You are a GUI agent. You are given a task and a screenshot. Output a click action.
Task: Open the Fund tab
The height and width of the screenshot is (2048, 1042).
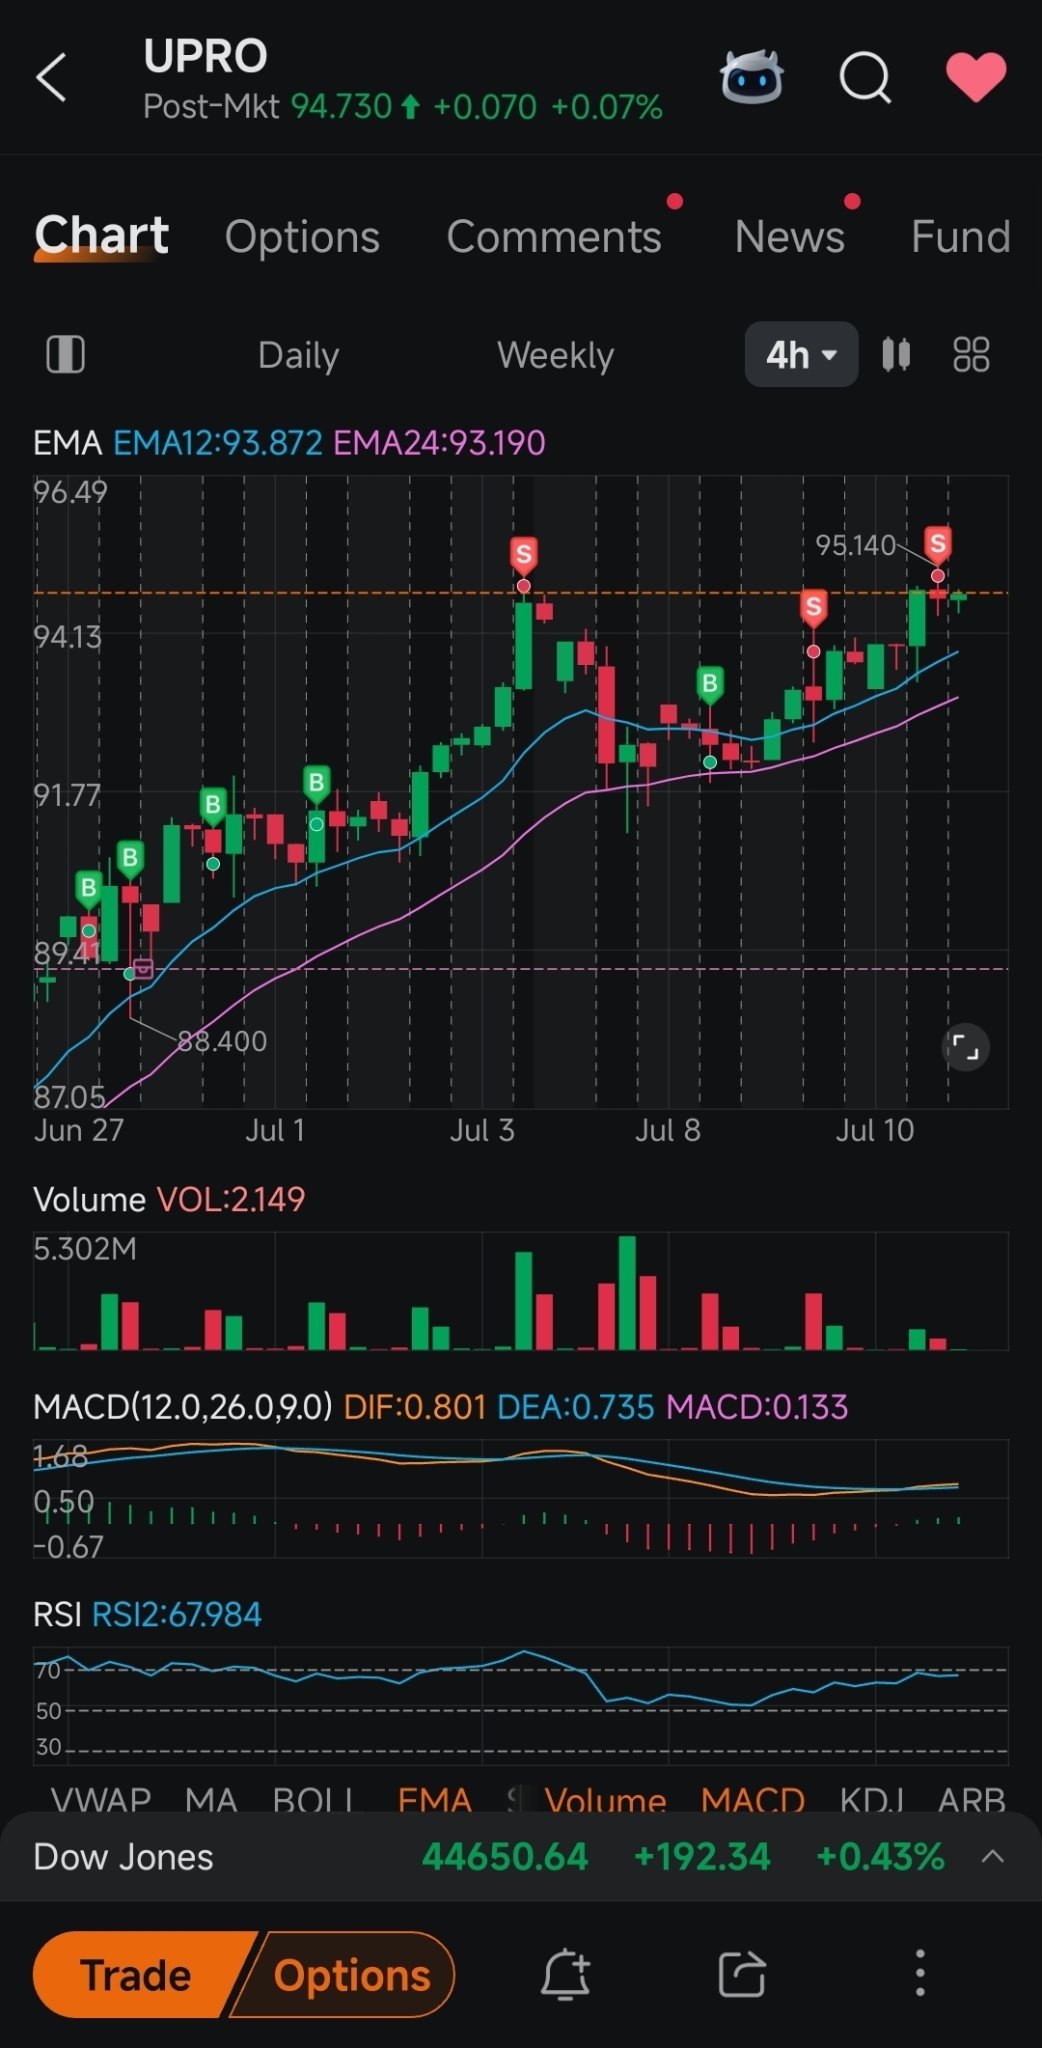(960, 237)
